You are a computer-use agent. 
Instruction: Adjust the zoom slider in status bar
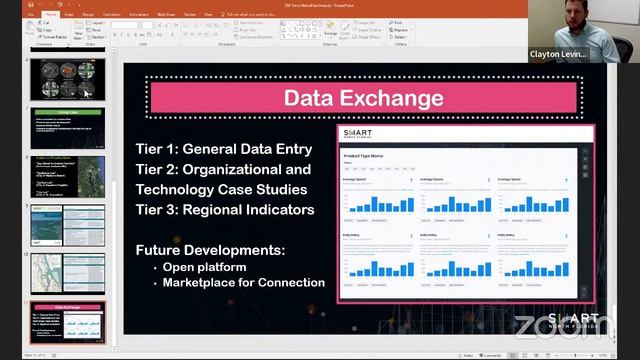point(576,356)
